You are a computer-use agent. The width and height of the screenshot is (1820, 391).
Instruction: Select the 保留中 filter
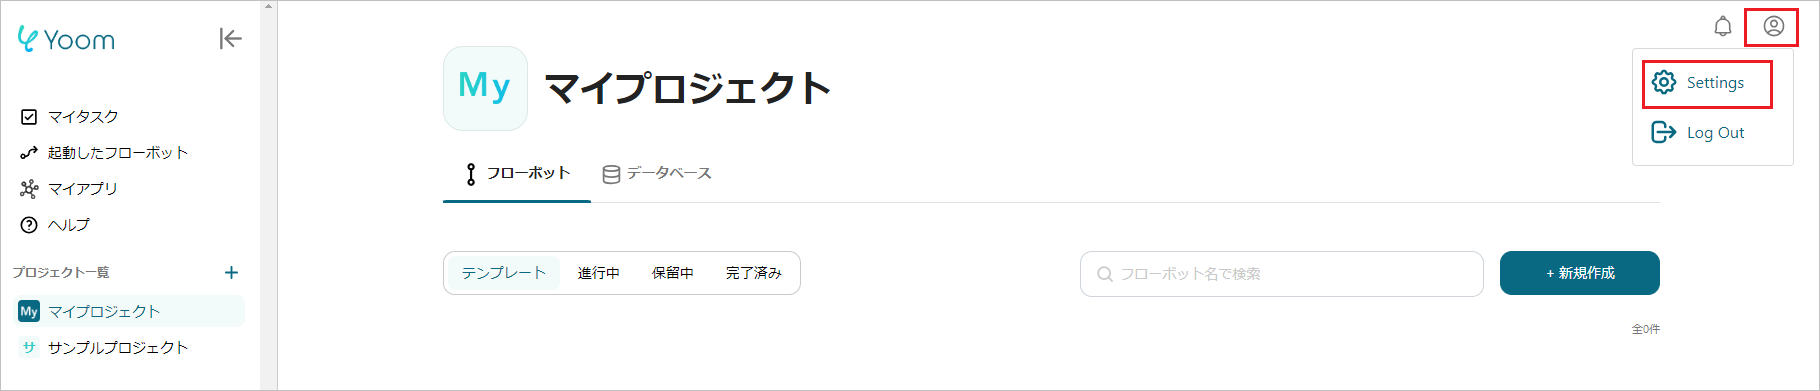[672, 273]
